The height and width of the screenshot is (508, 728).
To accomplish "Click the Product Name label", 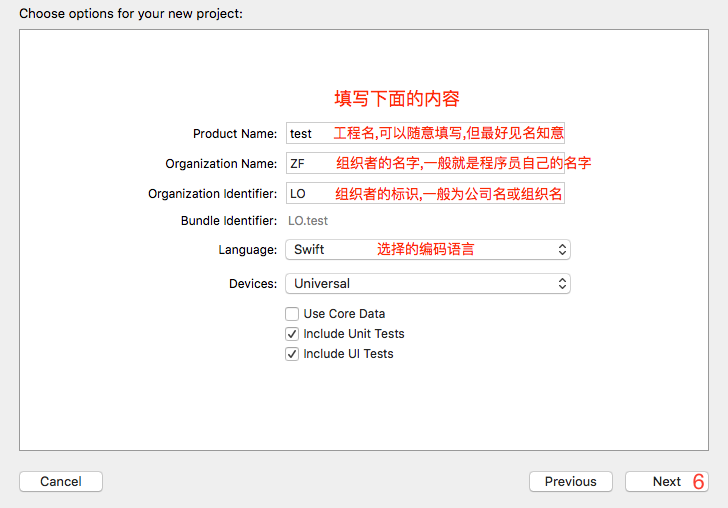I will [235, 134].
